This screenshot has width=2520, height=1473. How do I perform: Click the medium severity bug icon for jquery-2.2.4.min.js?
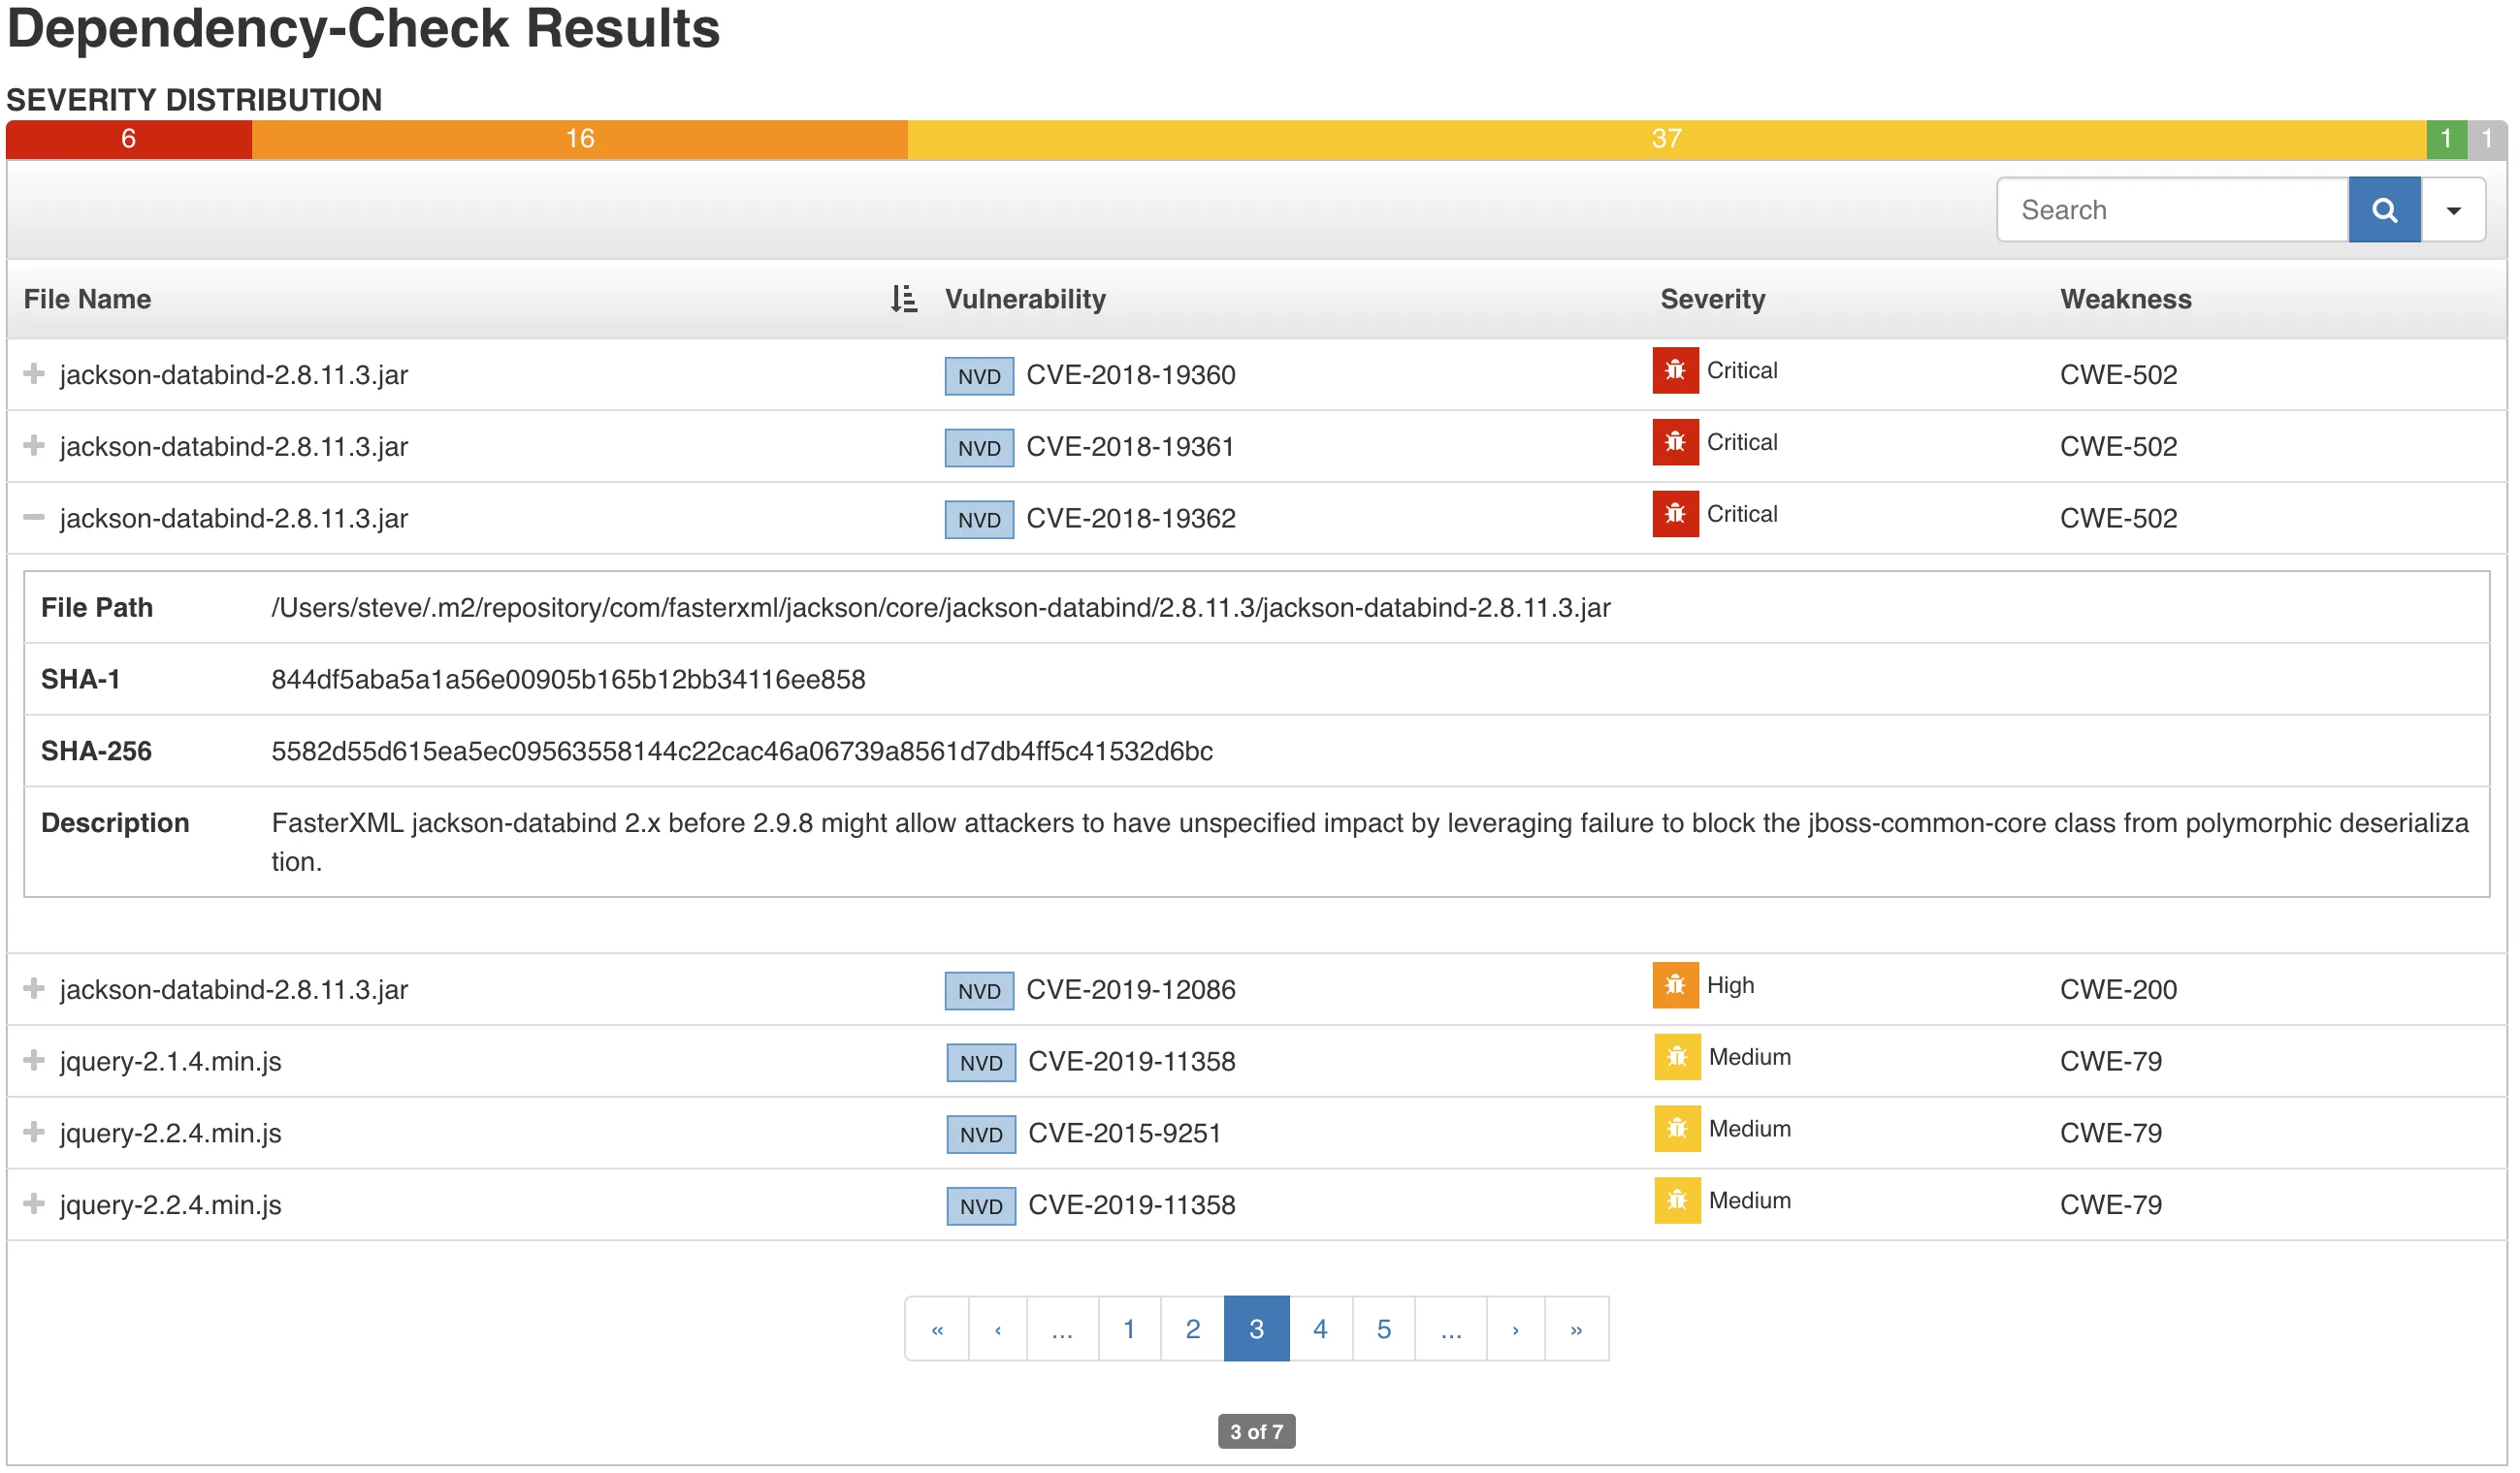coord(1678,1201)
